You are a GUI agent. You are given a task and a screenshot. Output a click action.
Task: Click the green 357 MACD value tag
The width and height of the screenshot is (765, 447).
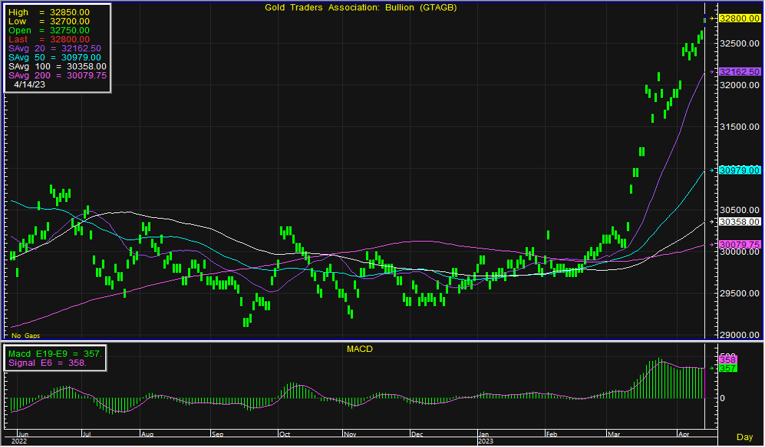(x=727, y=368)
